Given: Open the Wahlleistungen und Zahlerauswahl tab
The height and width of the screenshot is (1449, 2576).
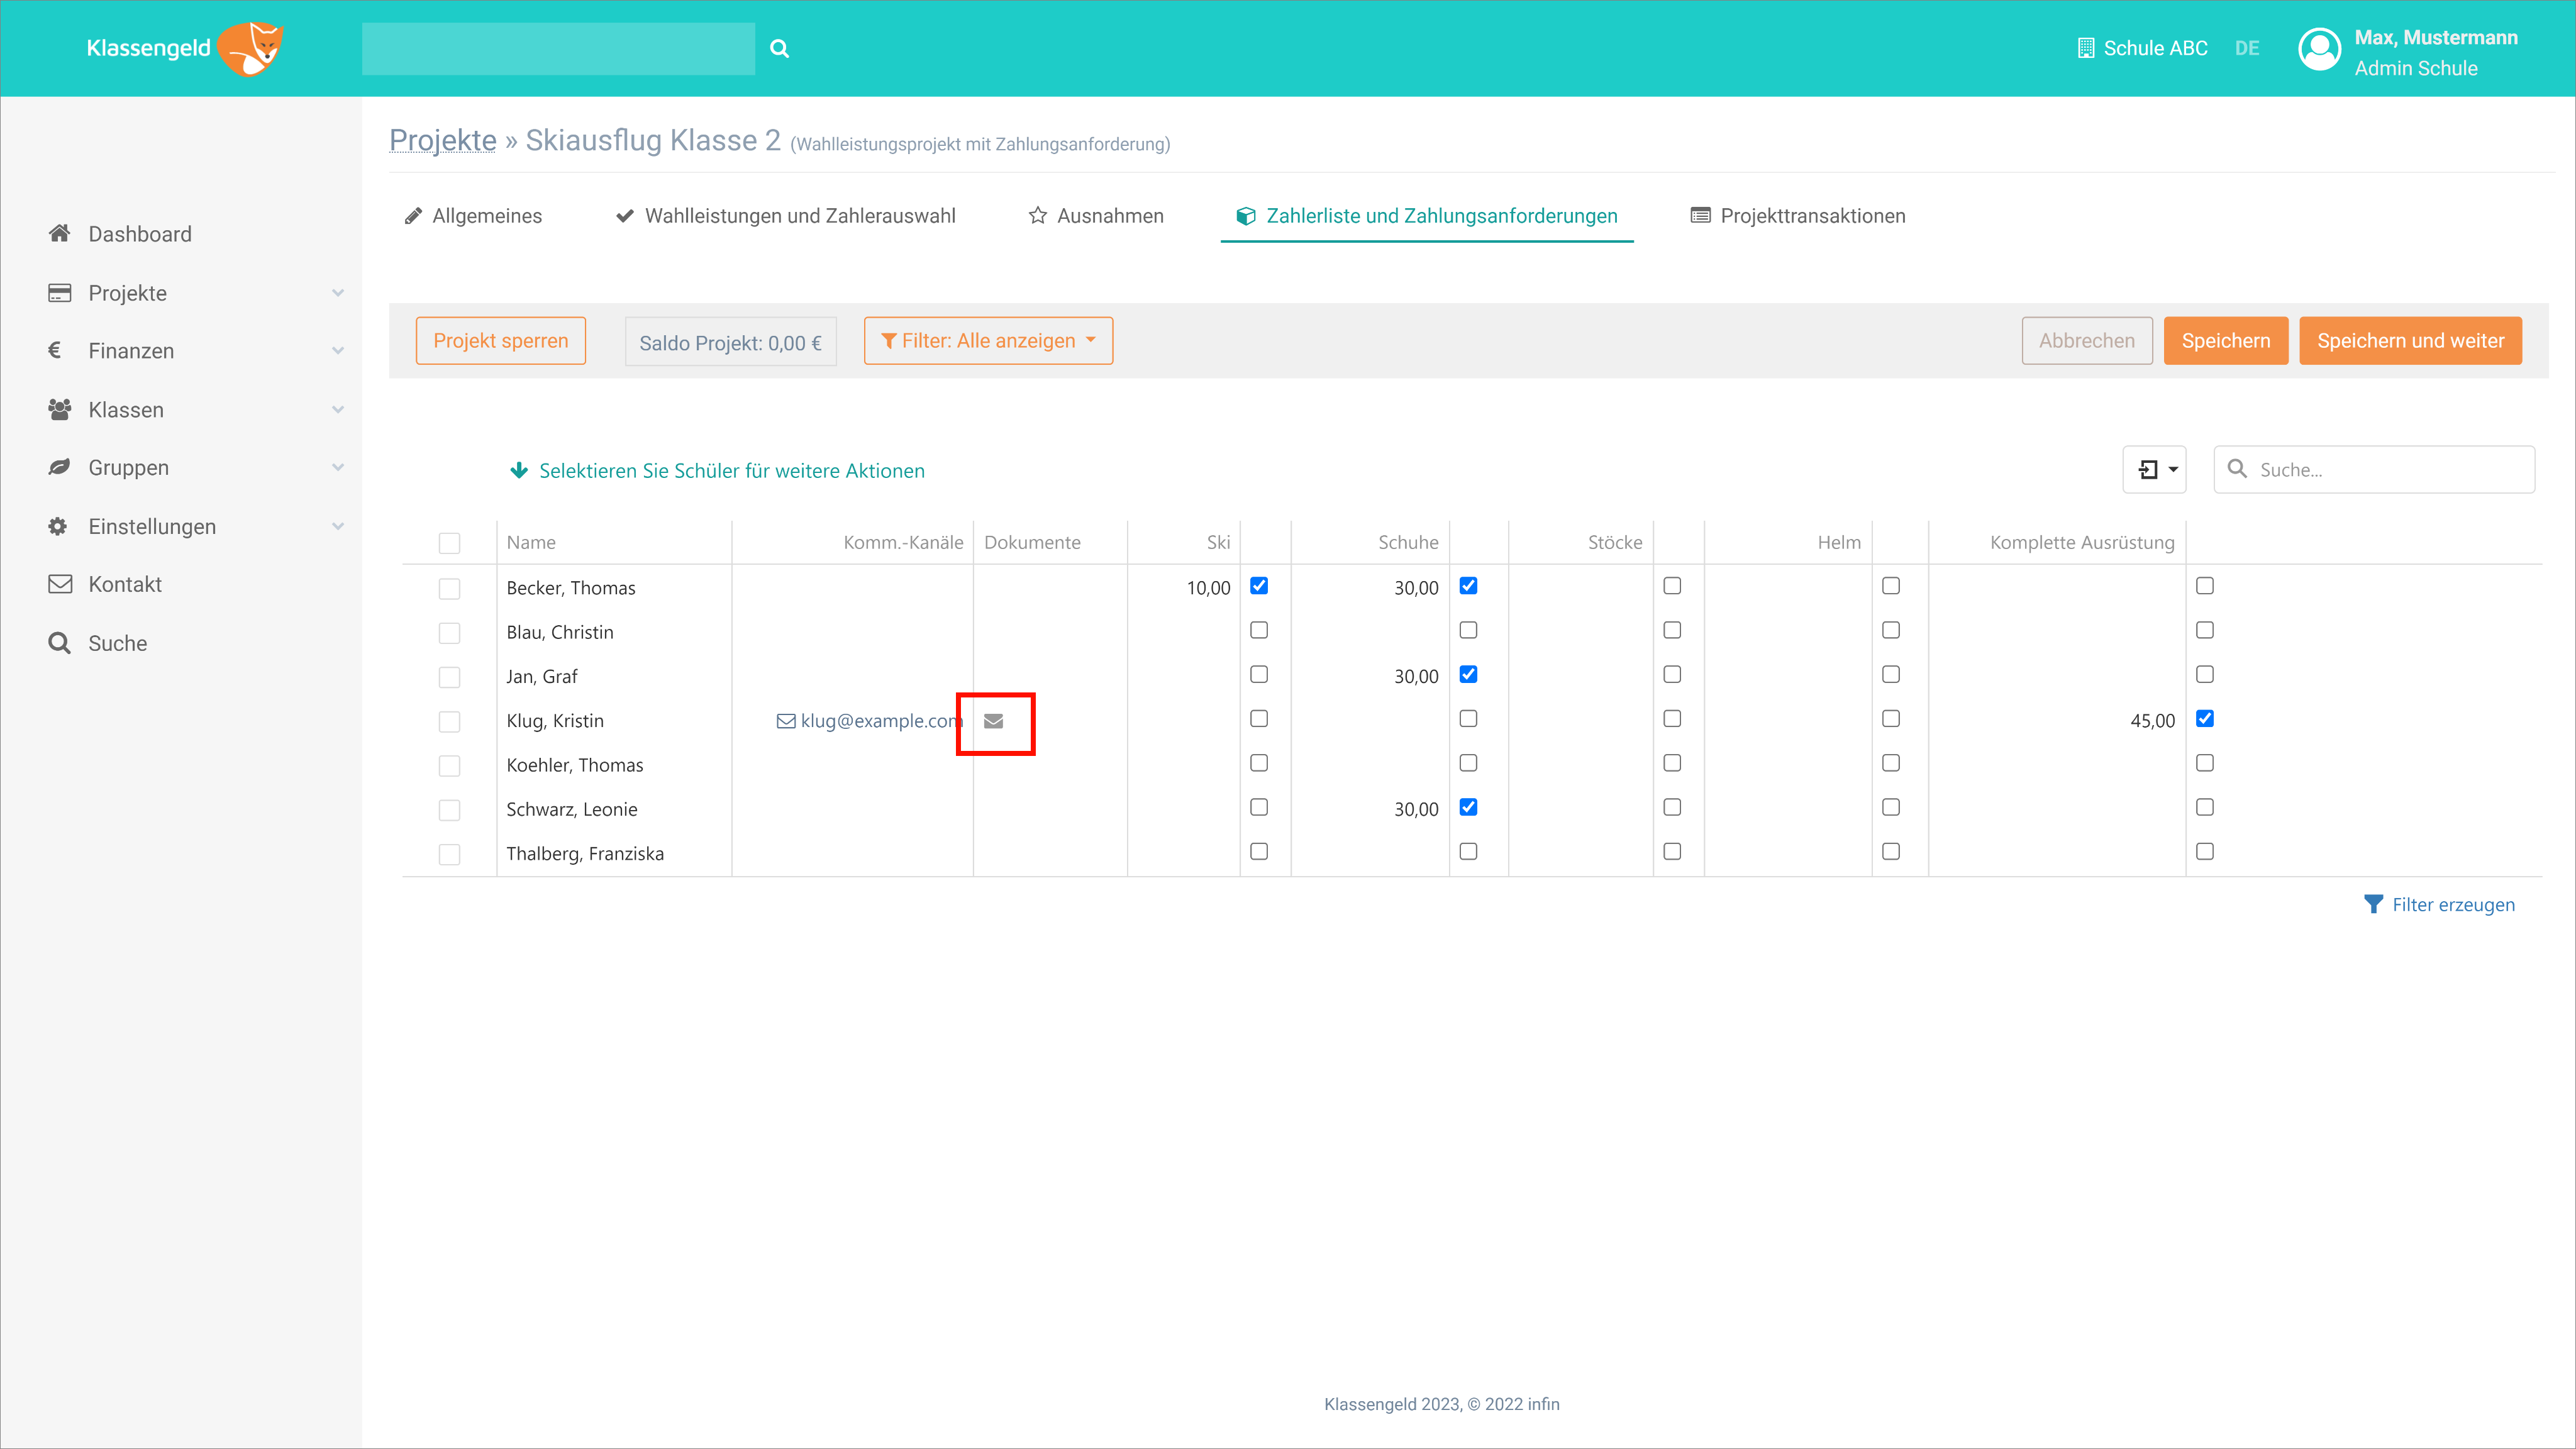Looking at the screenshot, I should tap(785, 216).
